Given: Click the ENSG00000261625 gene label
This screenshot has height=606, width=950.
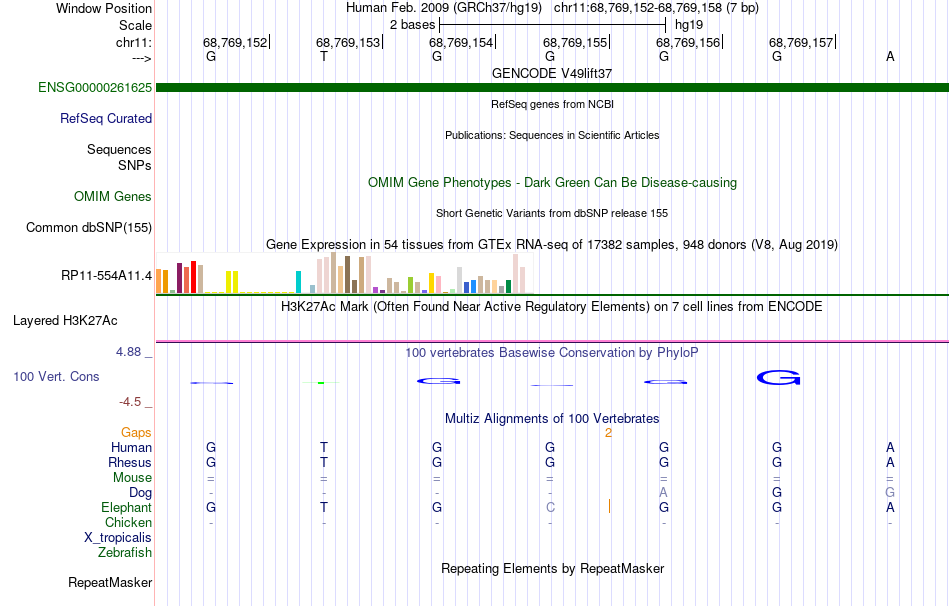Looking at the screenshot, I should pyautogui.click(x=95, y=87).
